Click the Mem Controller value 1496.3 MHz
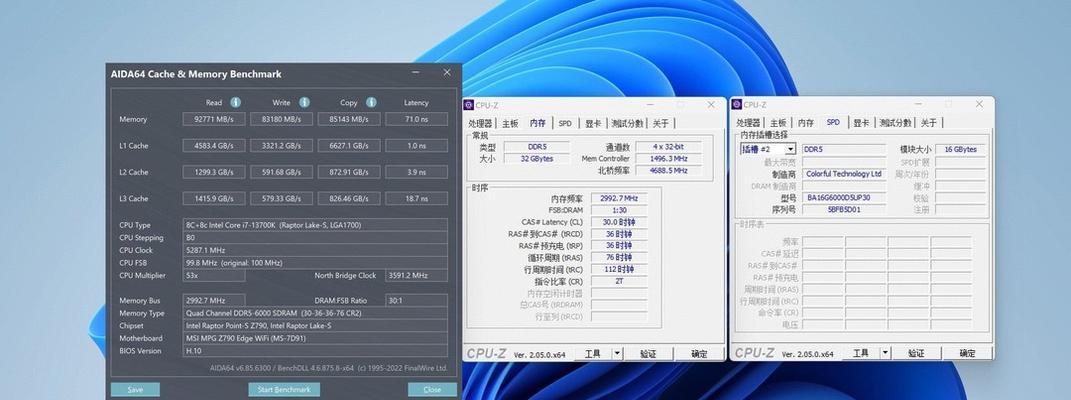 click(x=668, y=158)
